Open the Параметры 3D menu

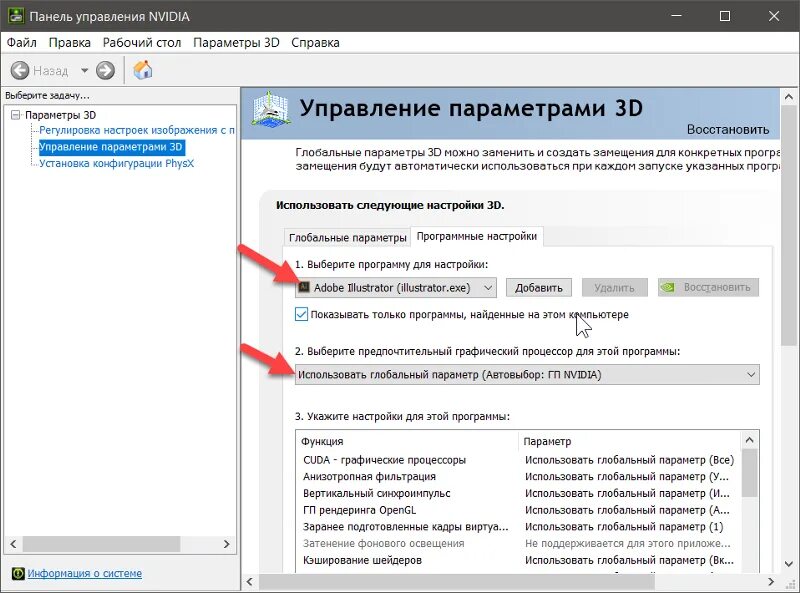pyautogui.click(x=236, y=42)
